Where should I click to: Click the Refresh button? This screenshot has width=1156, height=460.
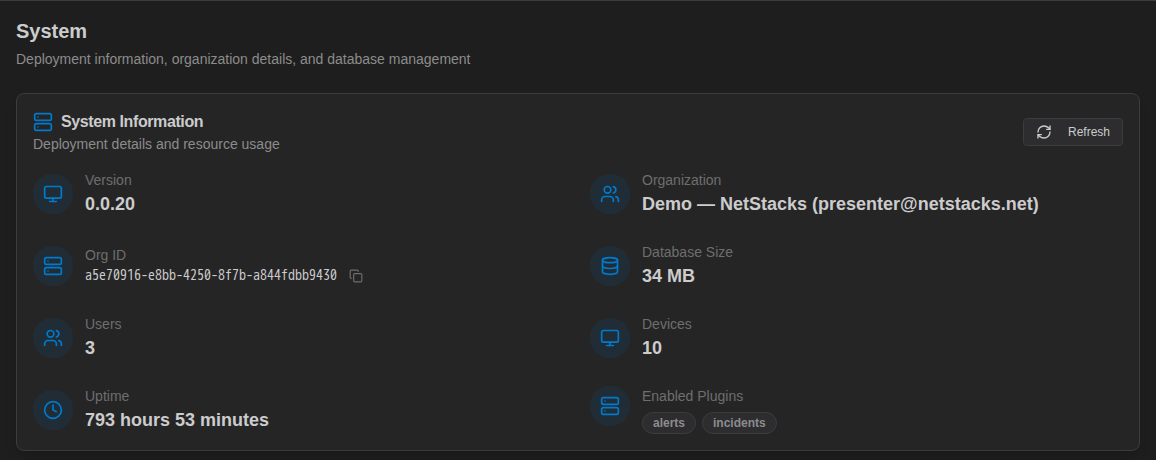[1072, 132]
